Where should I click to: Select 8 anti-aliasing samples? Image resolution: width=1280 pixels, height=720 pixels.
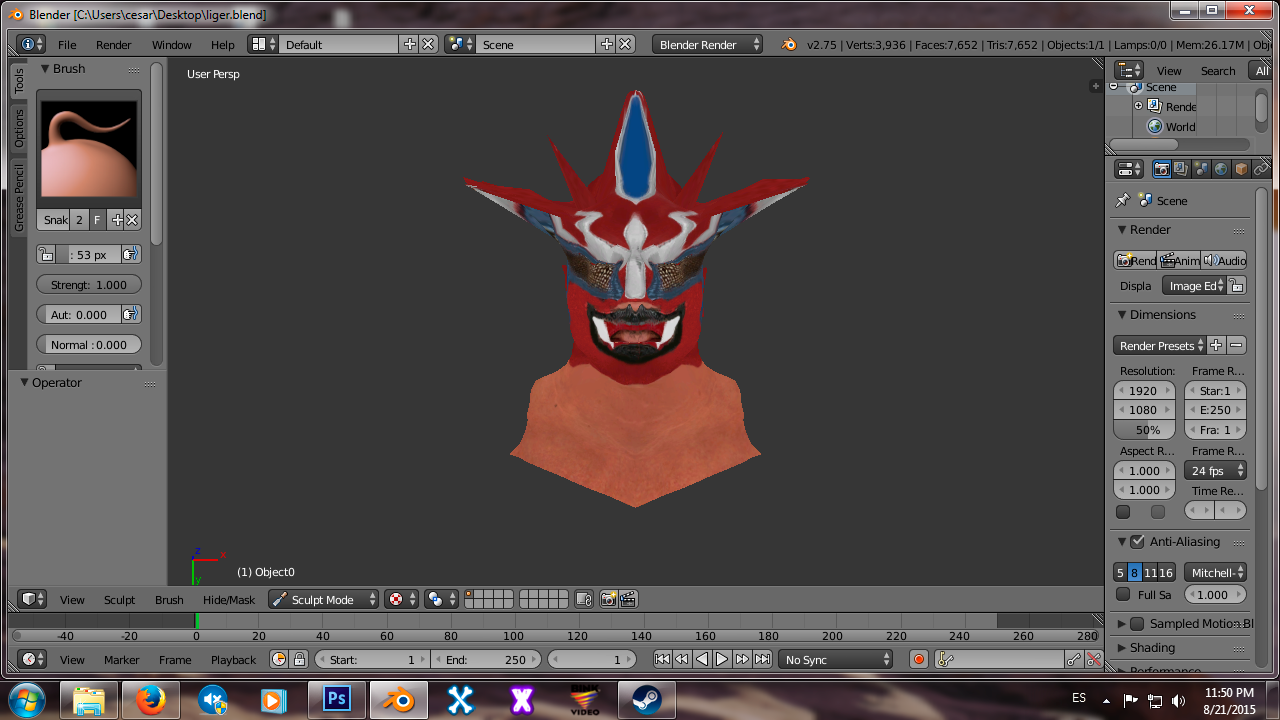tap(1135, 573)
